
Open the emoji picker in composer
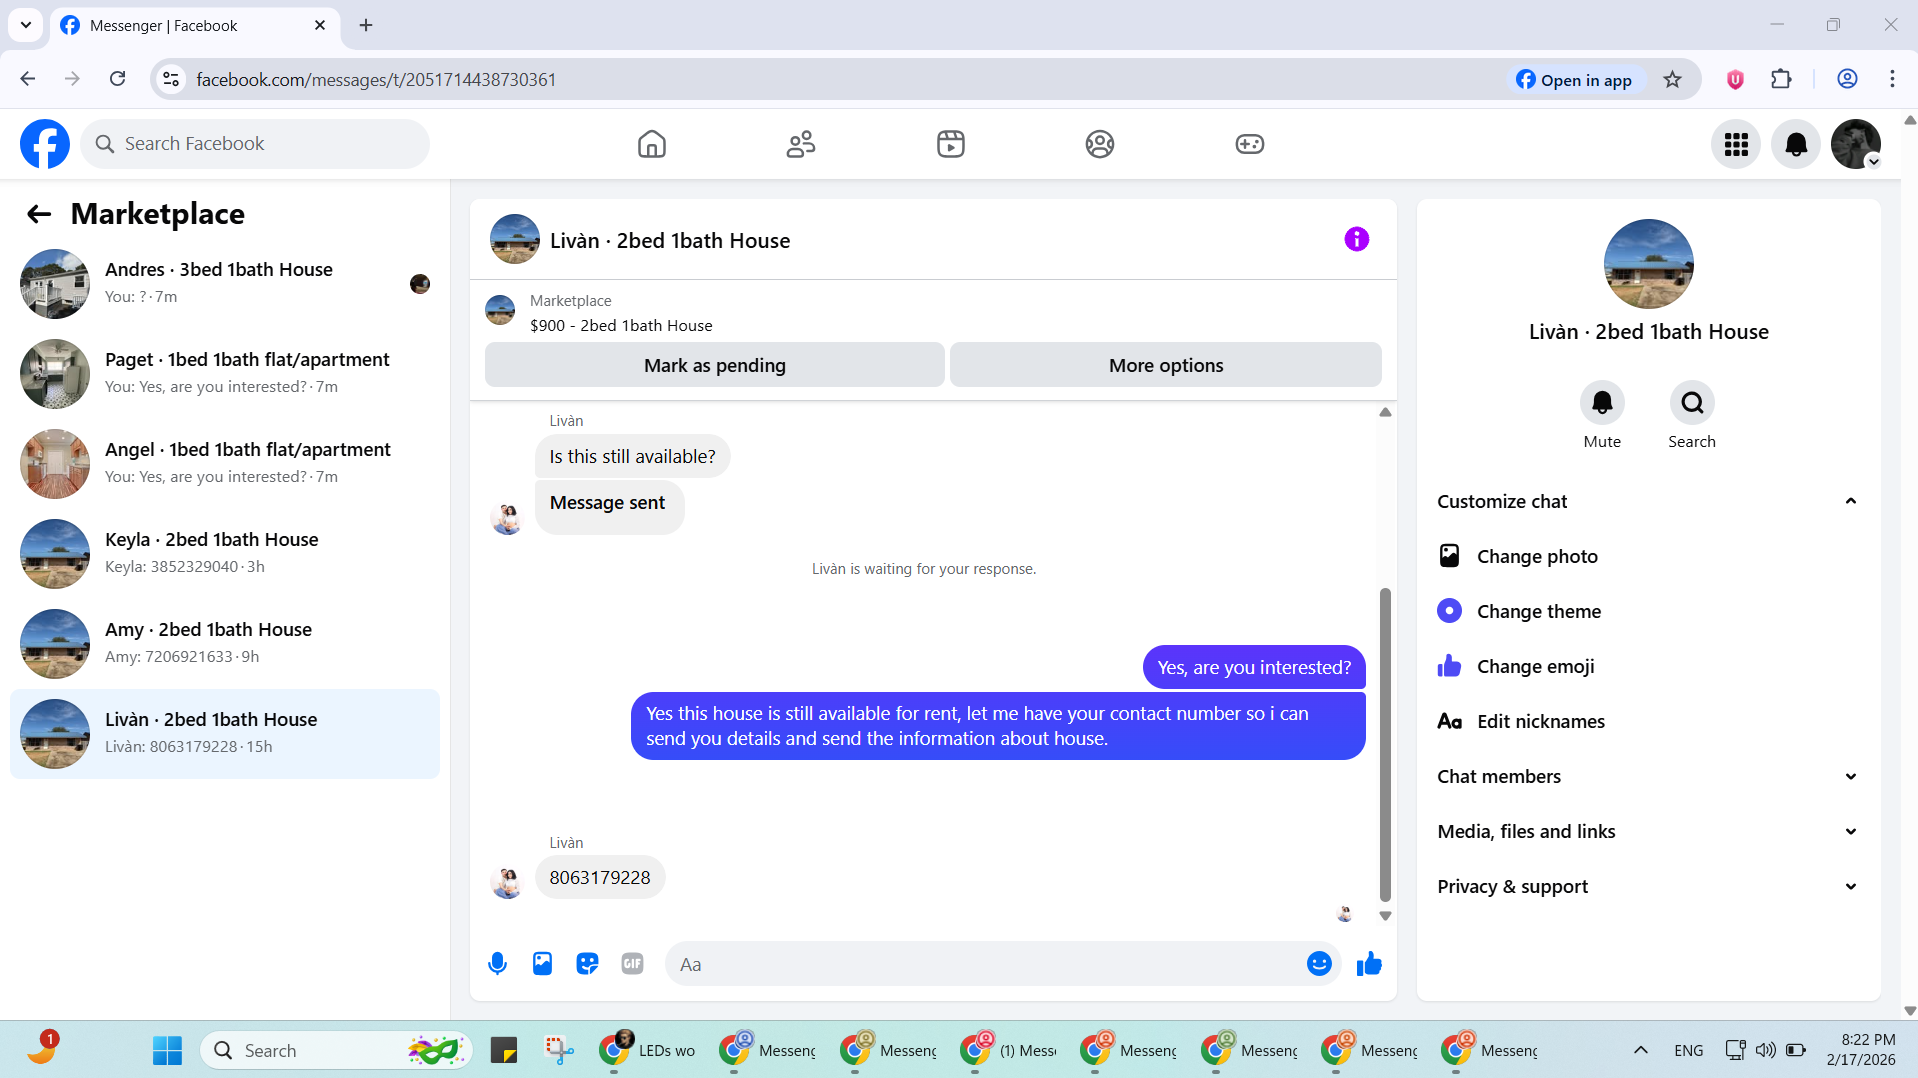[x=1319, y=963]
